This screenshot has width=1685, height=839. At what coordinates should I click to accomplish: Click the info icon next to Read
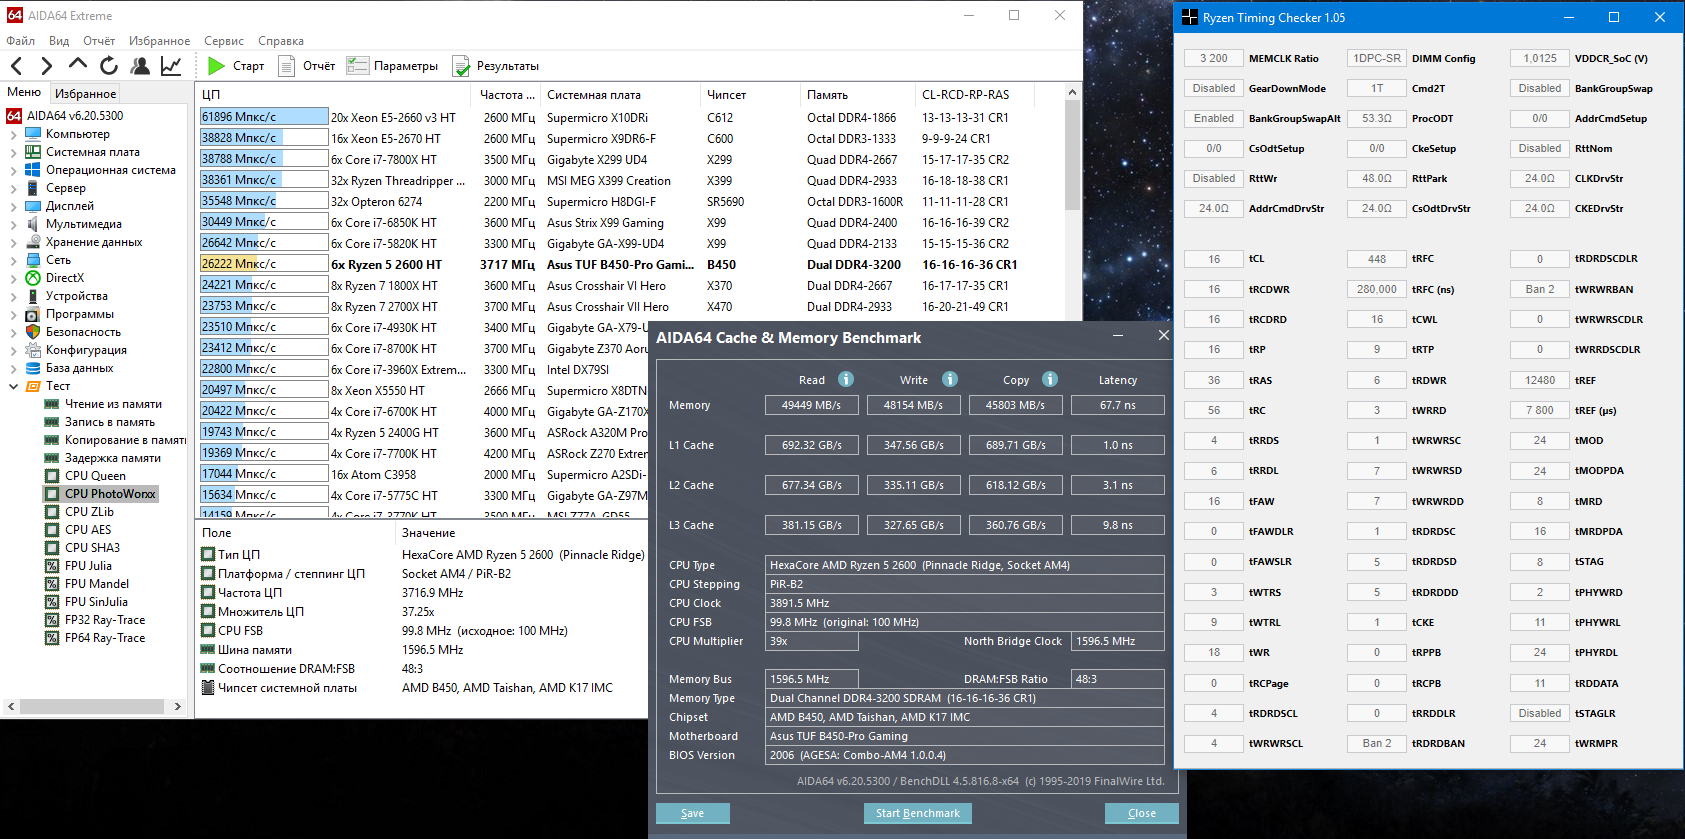click(x=846, y=379)
